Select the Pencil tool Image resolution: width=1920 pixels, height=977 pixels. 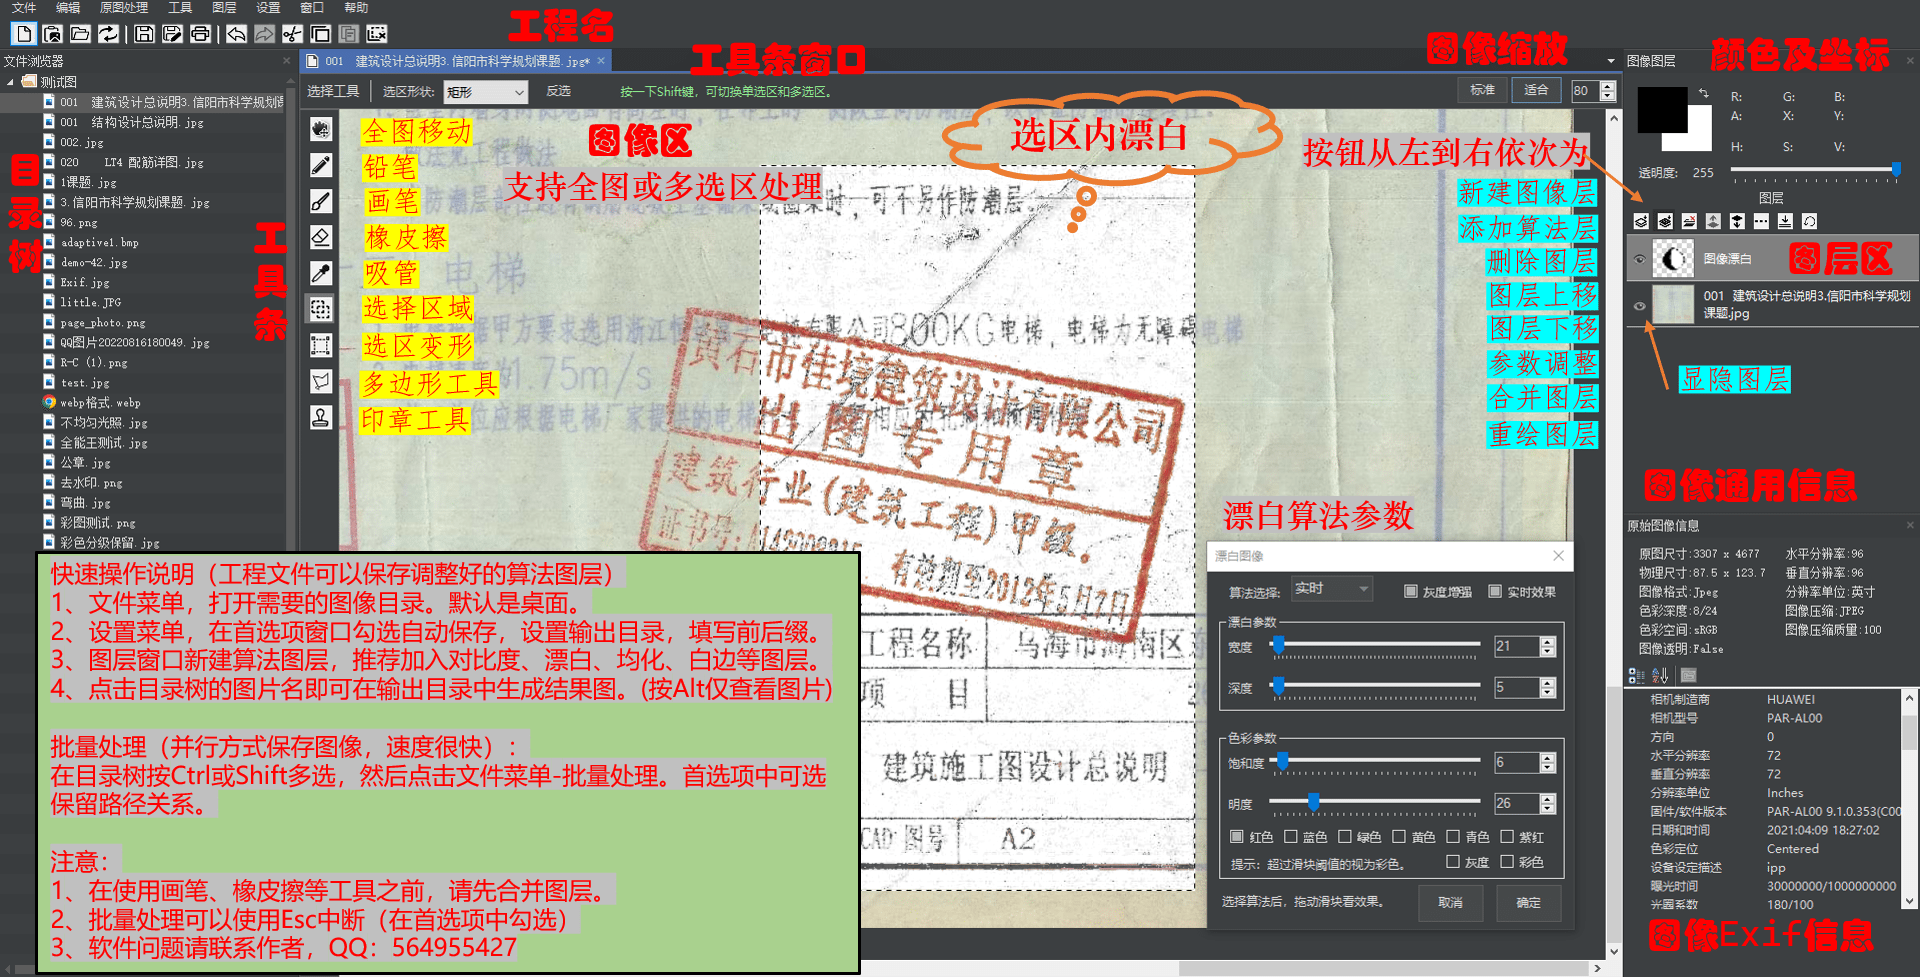pos(321,165)
